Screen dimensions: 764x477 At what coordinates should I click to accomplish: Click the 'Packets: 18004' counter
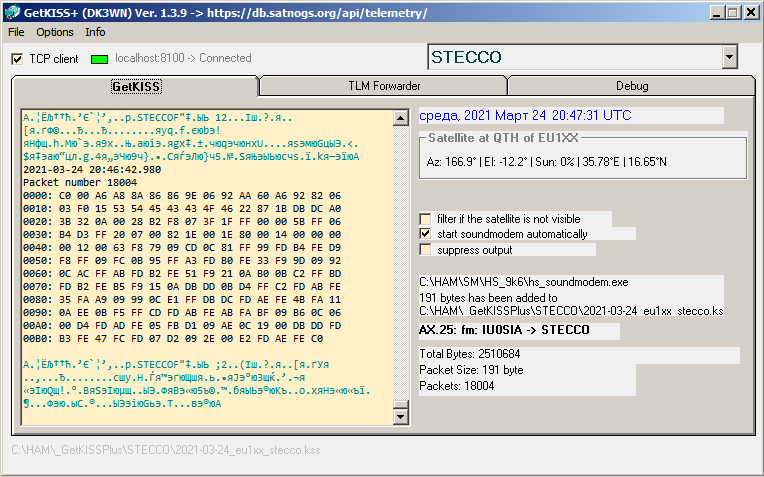[457, 386]
